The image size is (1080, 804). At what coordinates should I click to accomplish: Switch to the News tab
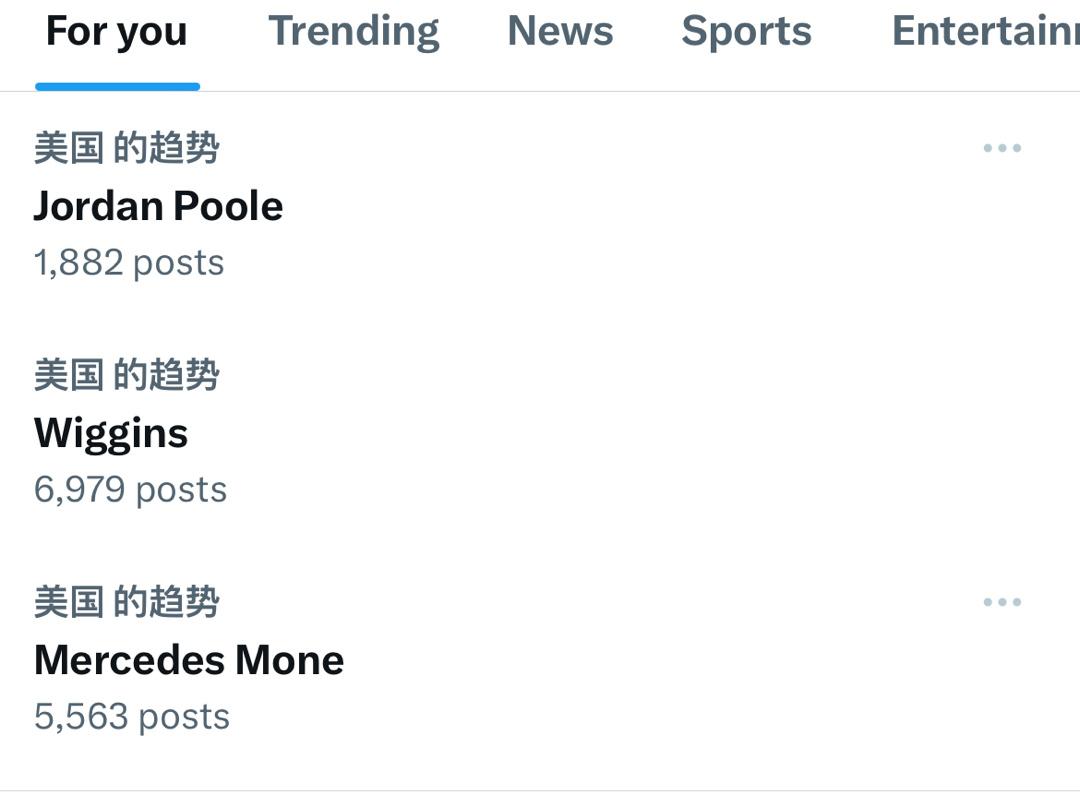tap(560, 32)
